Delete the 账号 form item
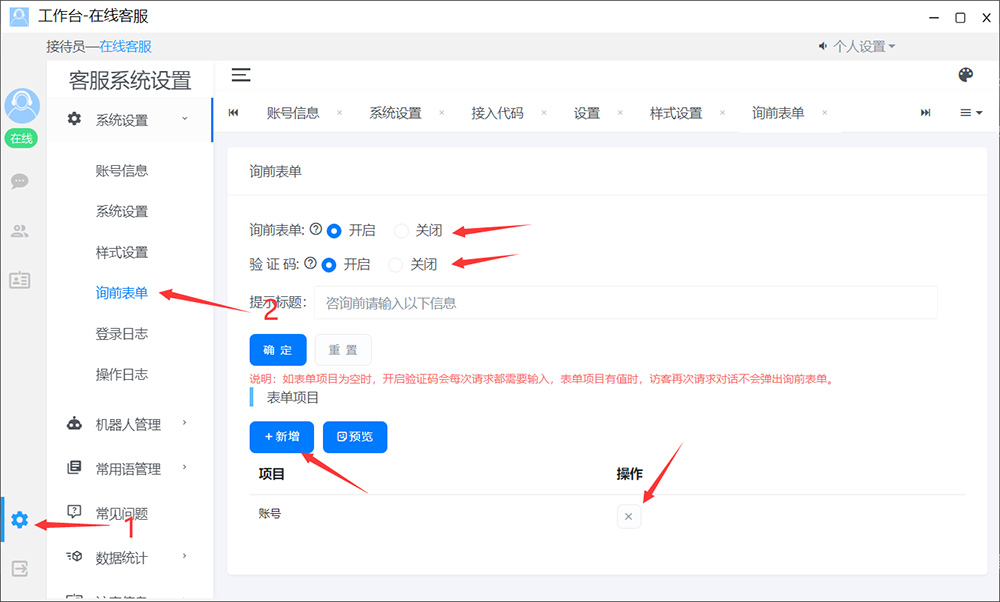Screen dimensions: 1000x602 click(x=628, y=516)
